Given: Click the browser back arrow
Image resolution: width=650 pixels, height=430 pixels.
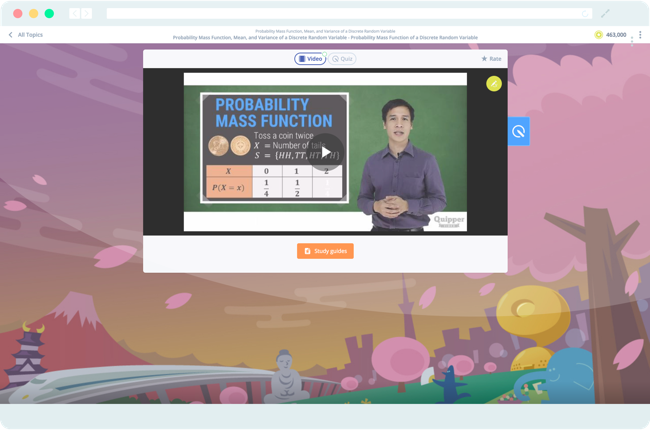Looking at the screenshot, I should click(75, 14).
